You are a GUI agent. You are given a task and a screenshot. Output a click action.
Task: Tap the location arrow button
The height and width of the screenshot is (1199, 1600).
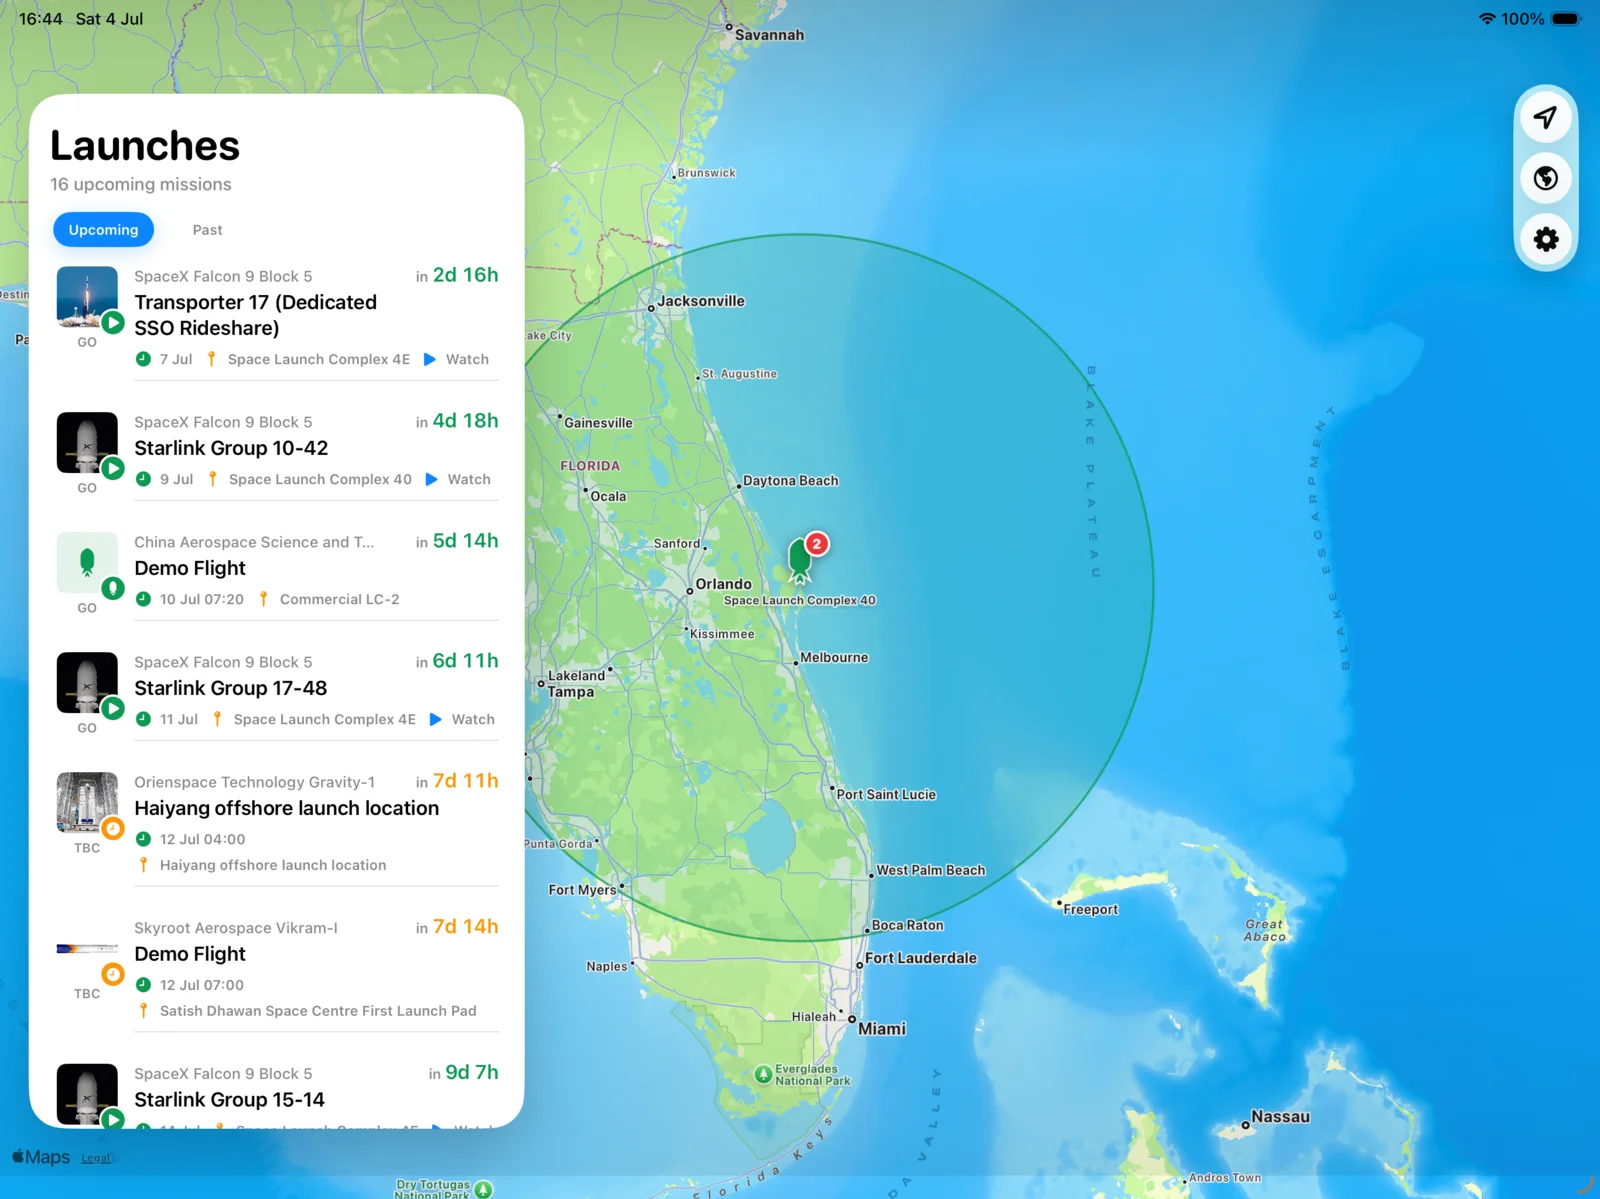[x=1545, y=117]
